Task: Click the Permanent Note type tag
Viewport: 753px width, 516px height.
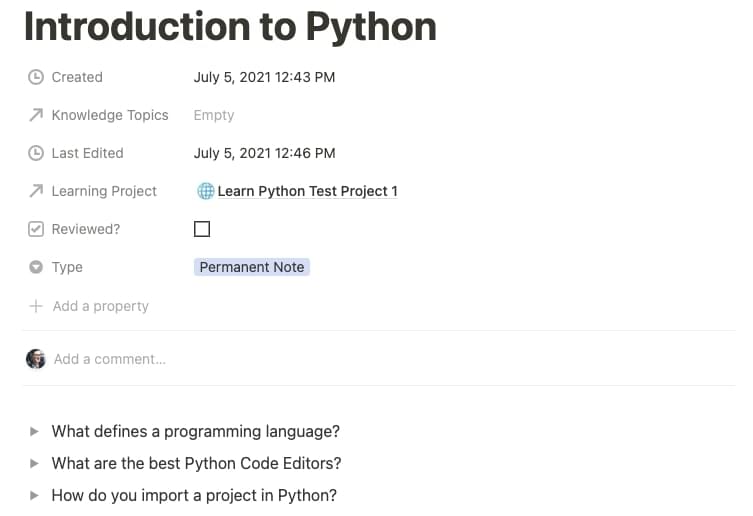Action: 252,267
